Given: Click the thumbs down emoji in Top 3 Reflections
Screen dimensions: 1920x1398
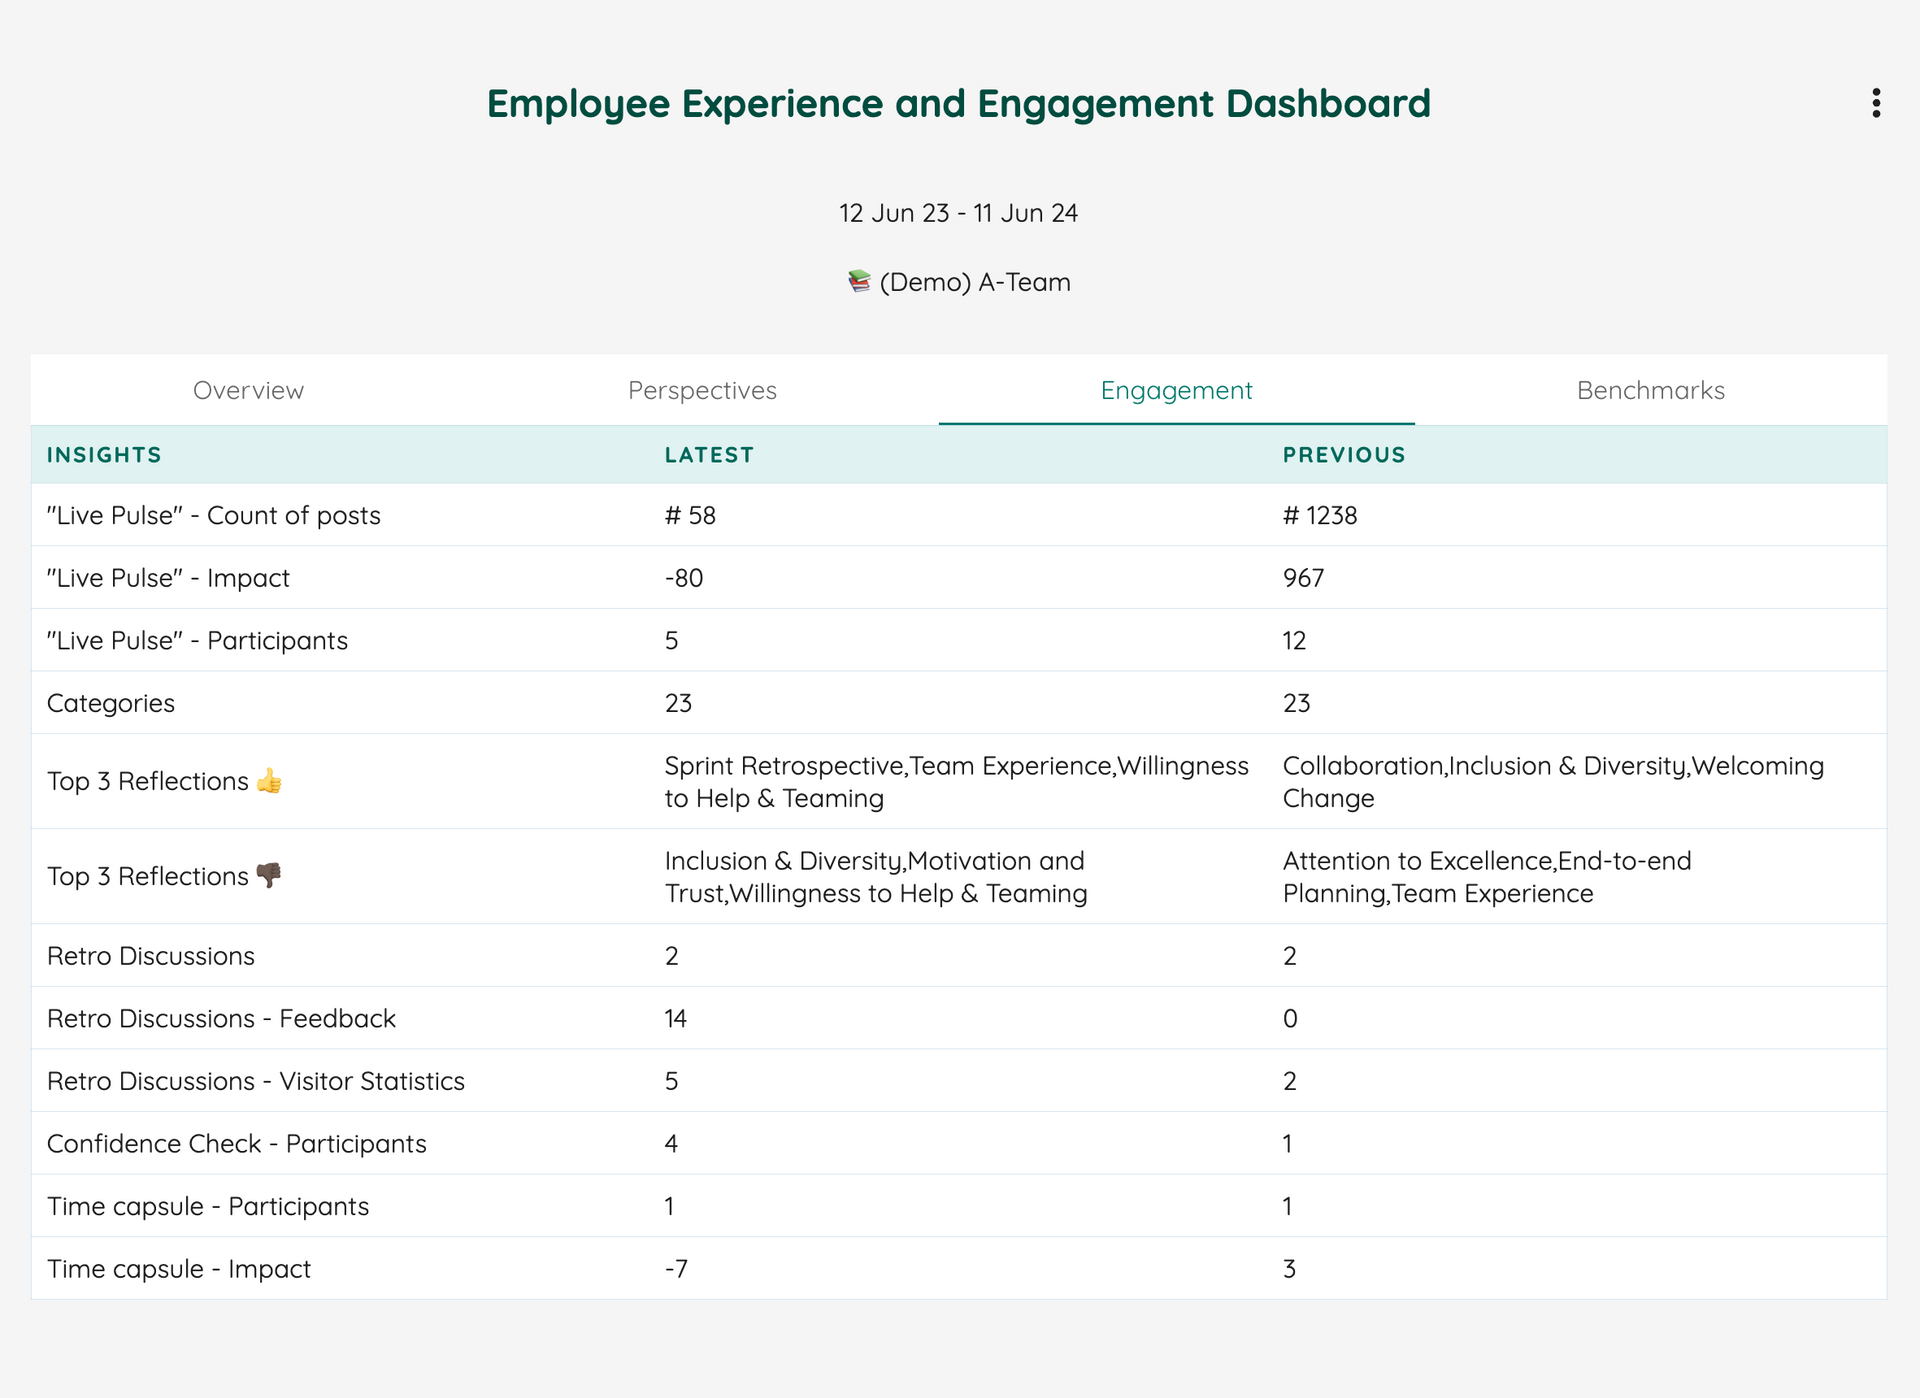Looking at the screenshot, I should 269,876.
